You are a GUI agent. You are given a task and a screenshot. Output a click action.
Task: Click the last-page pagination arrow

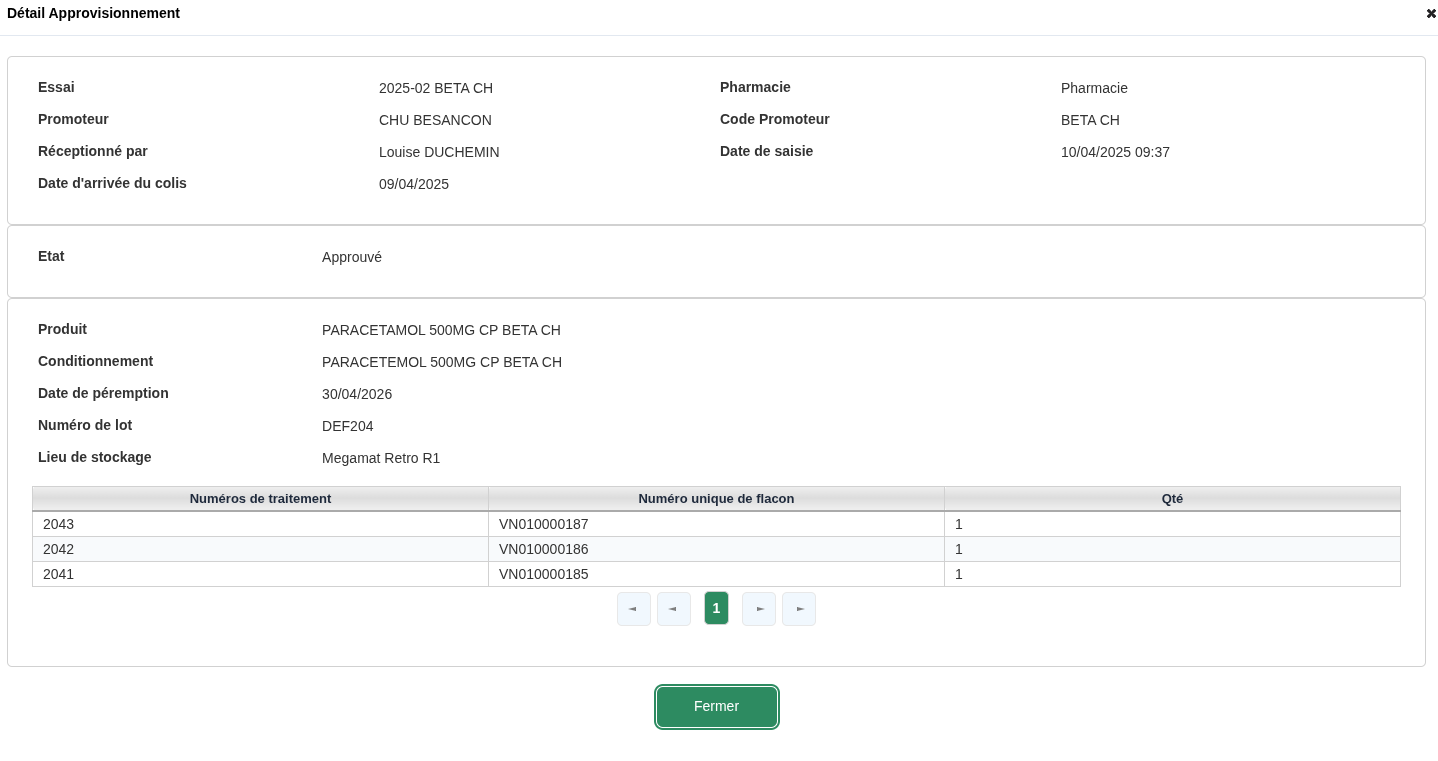[799, 608]
